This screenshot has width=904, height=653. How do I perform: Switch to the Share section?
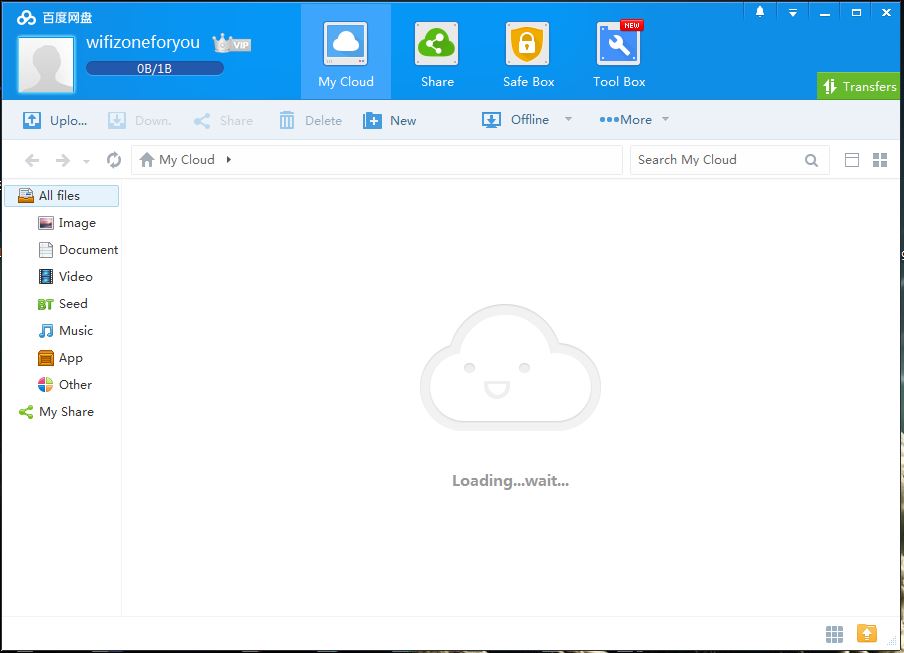point(436,50)
